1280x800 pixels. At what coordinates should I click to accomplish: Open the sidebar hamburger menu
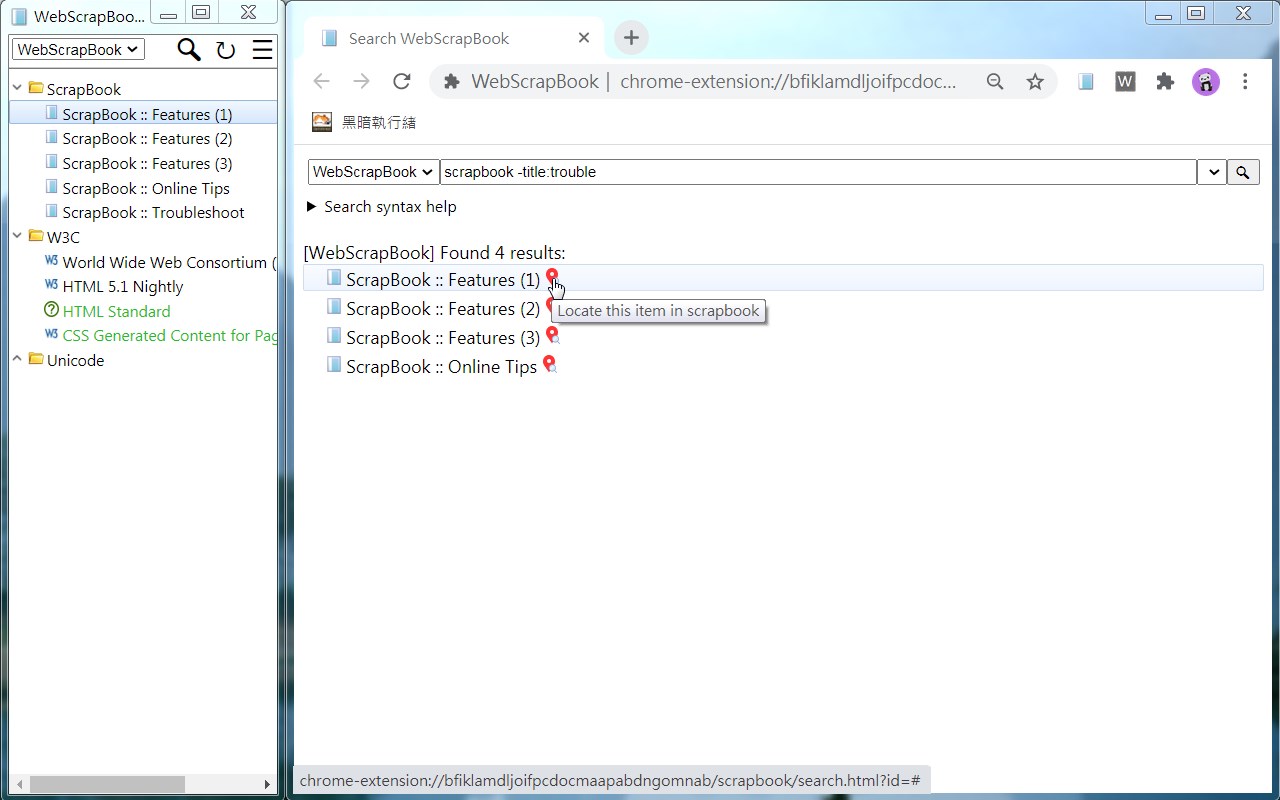262,50
